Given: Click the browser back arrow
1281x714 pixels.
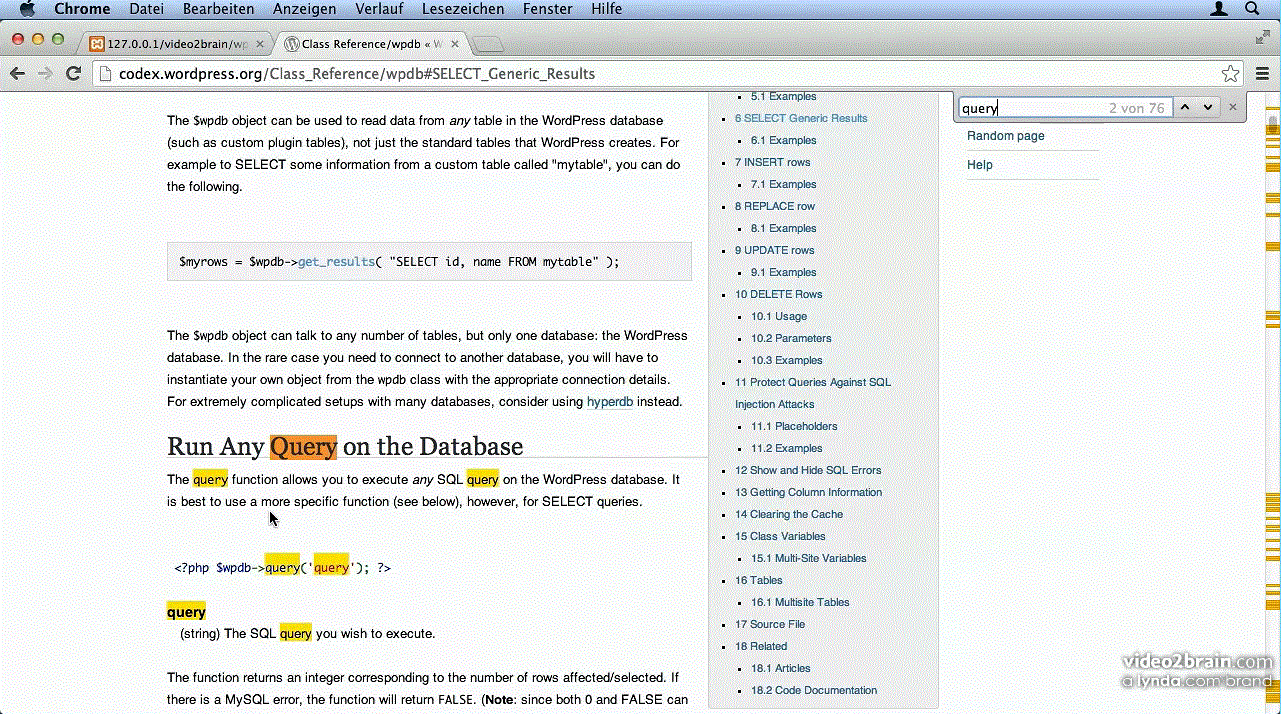Looking at the screenshot, I should coord(17,73).
